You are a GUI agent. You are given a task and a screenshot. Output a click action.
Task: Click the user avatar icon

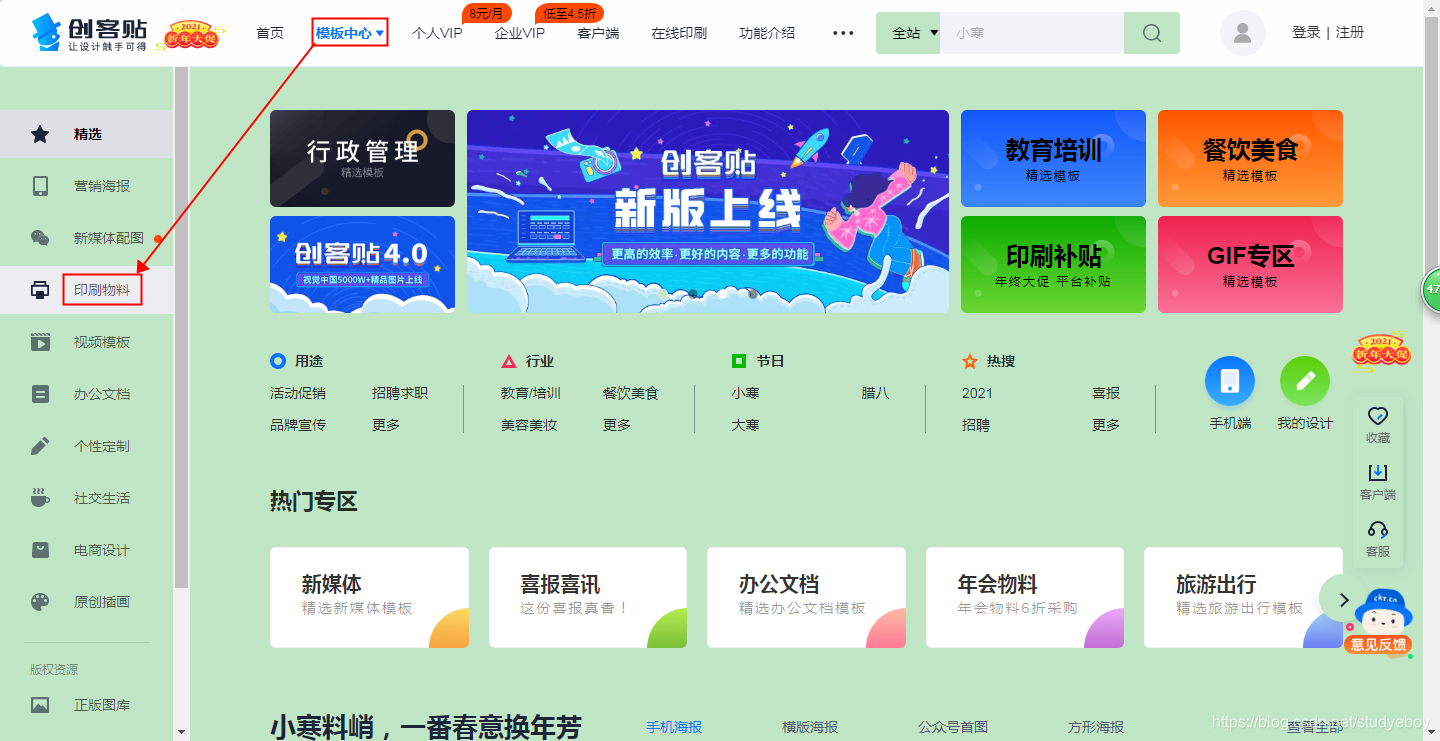(x=1243, y=33)
